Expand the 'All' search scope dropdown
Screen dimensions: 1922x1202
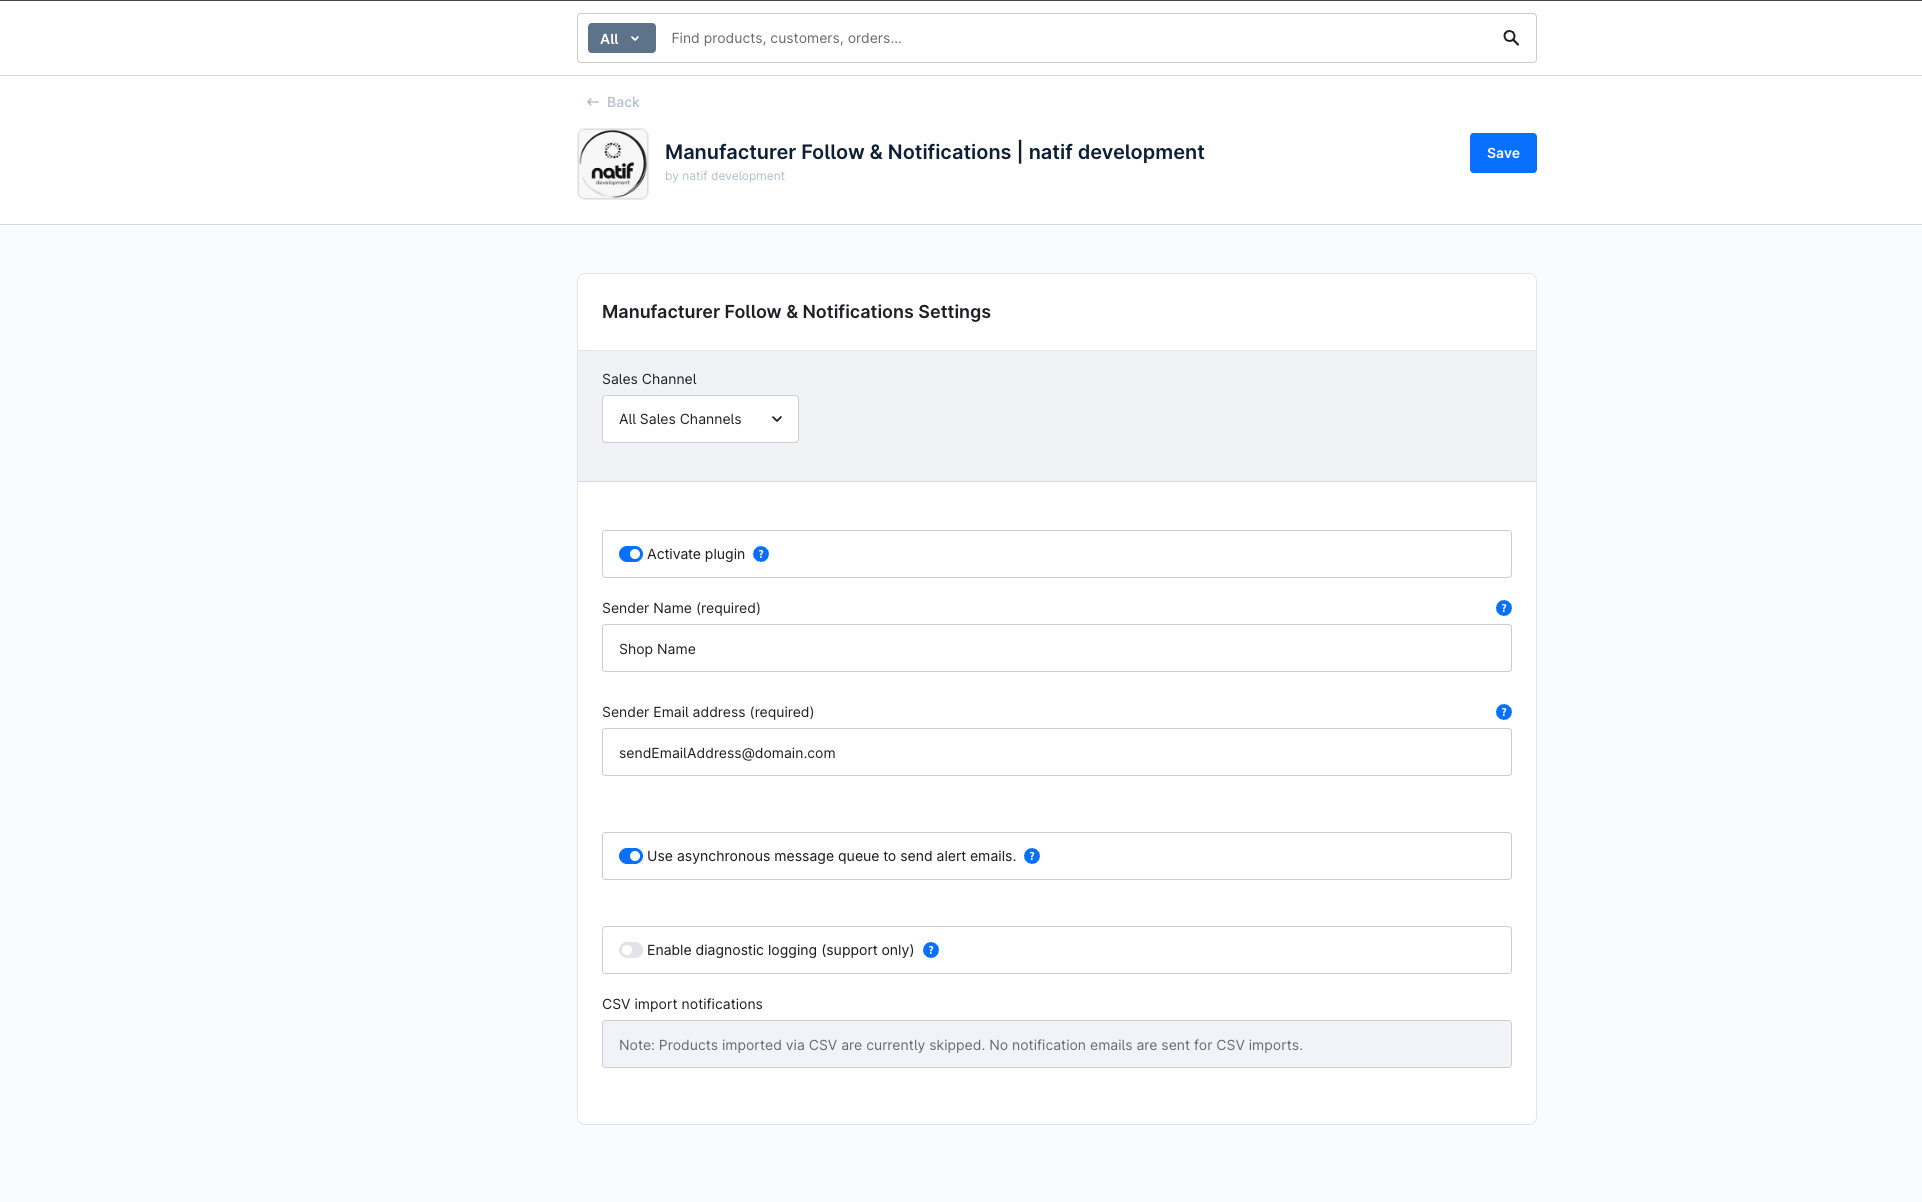click(x=620, y=37)
